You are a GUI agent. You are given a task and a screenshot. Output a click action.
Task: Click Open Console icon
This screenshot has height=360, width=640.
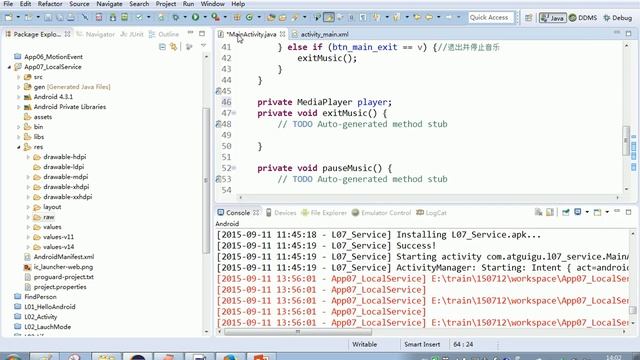[597, 212]
